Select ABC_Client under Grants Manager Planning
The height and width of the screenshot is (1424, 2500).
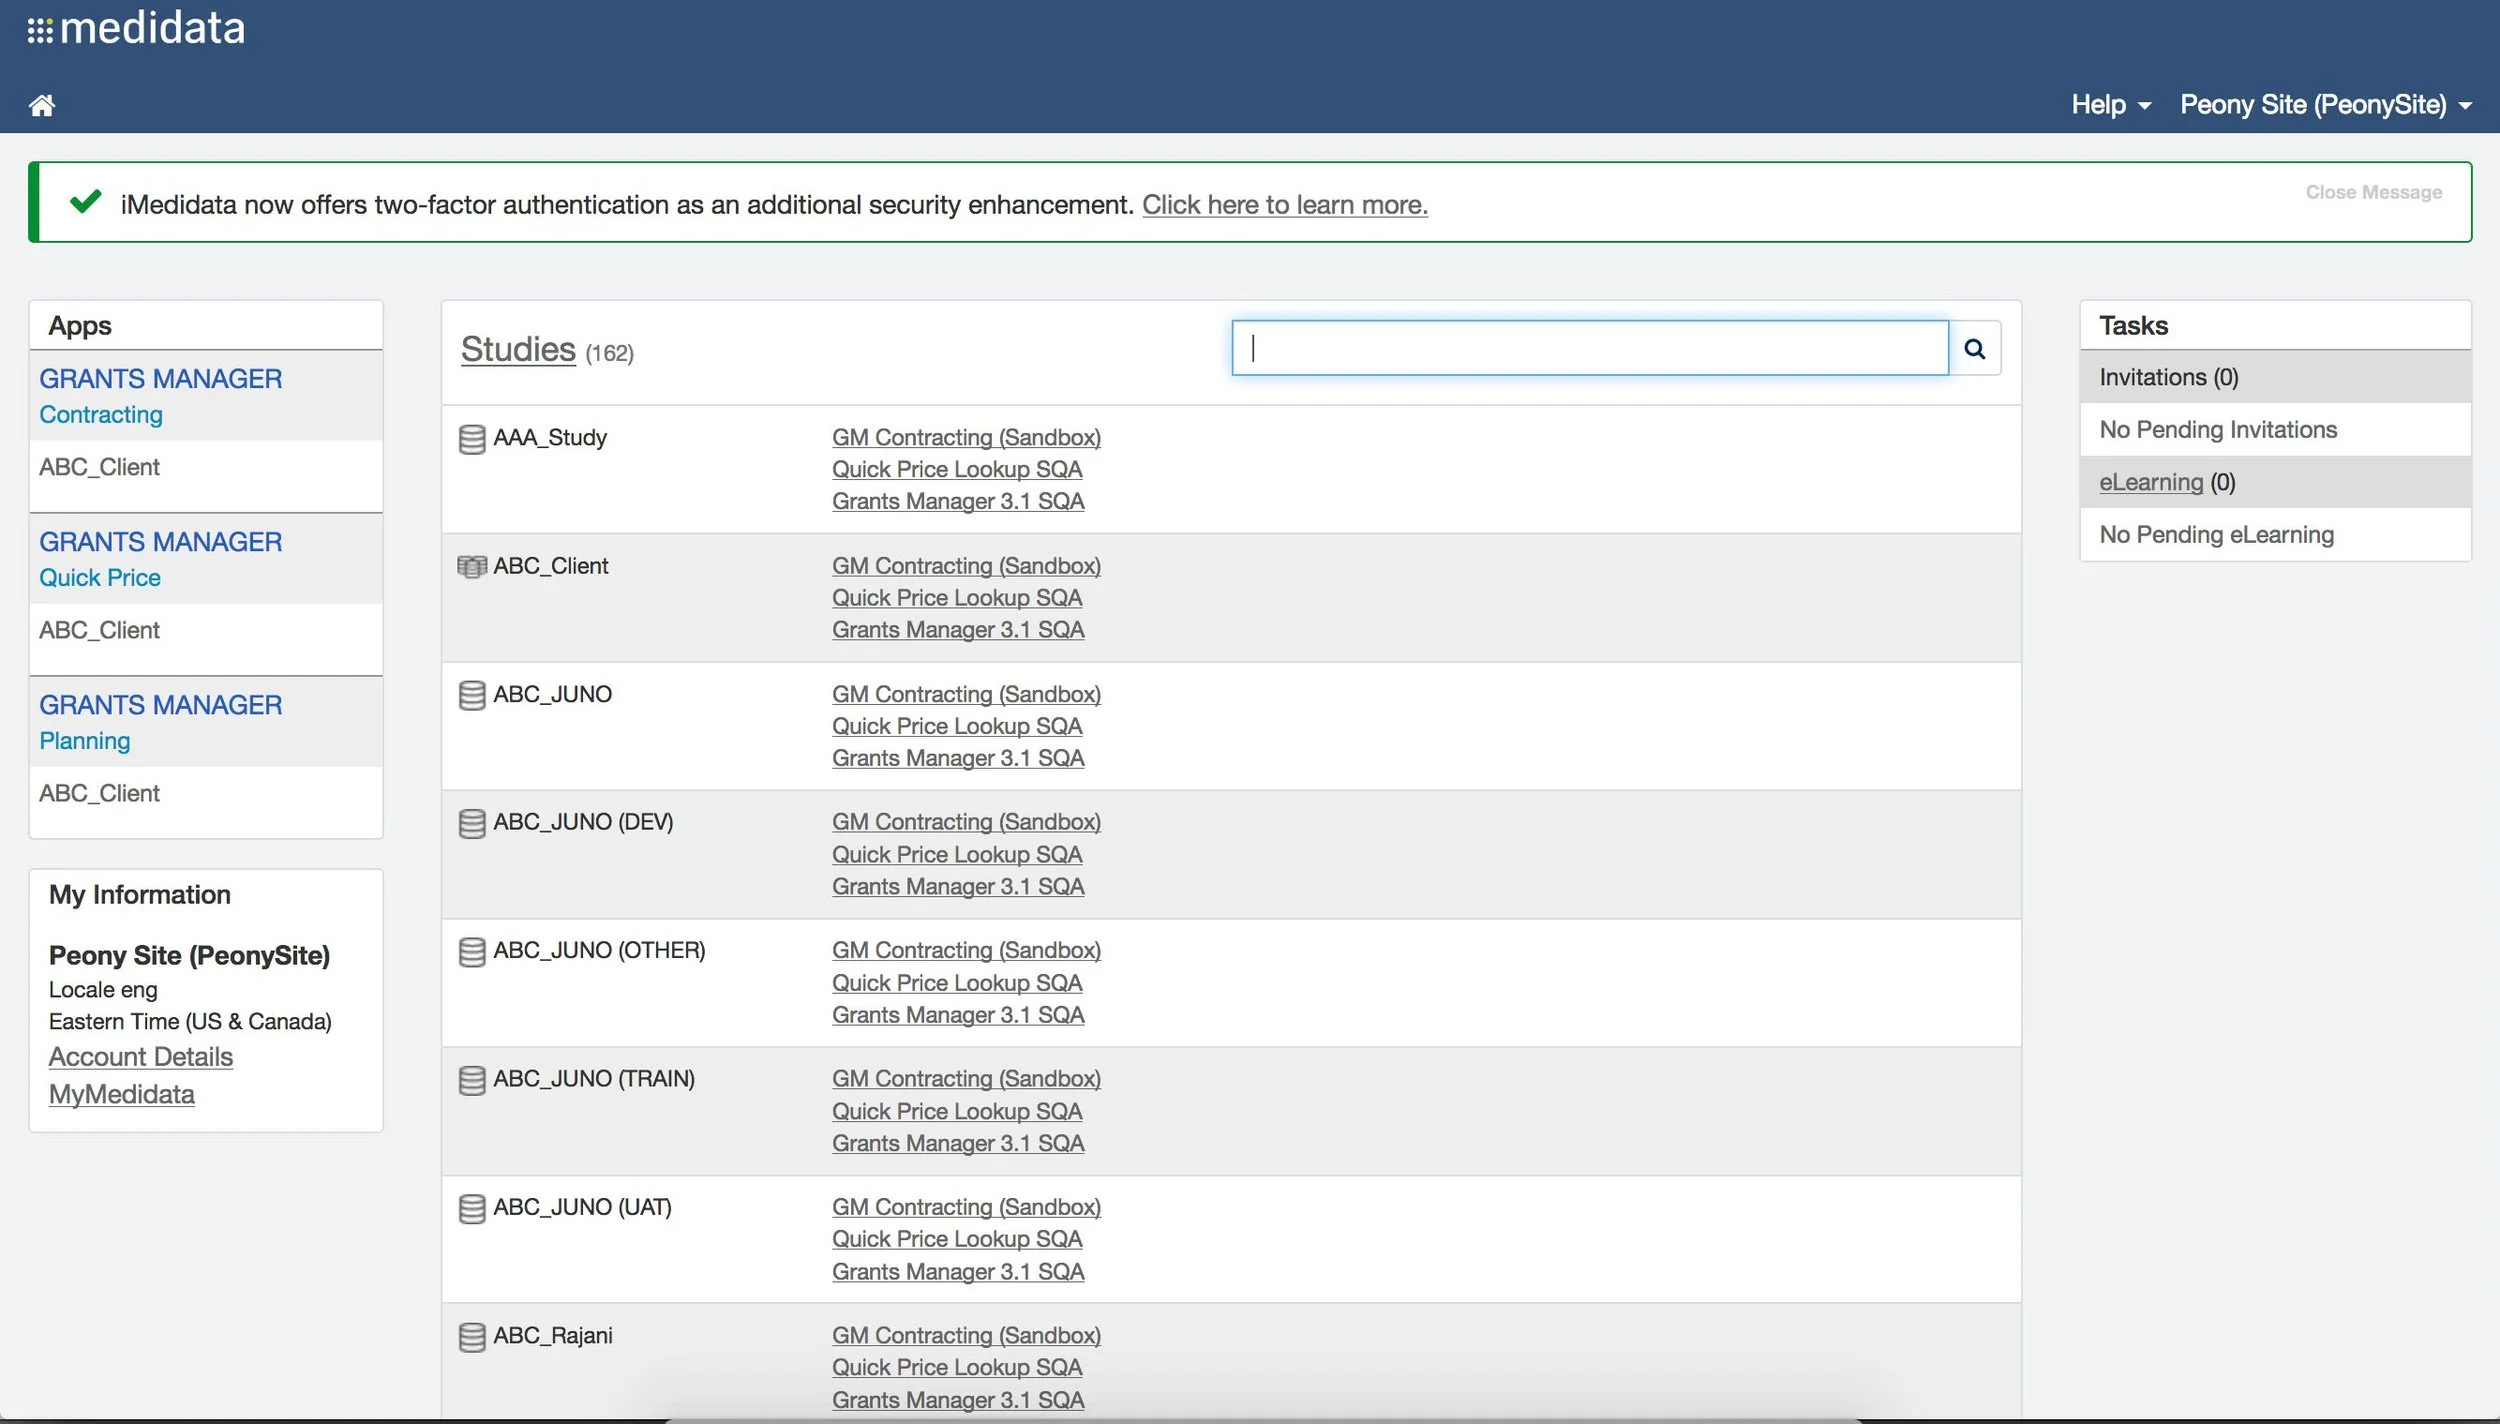tap(99, 793)
